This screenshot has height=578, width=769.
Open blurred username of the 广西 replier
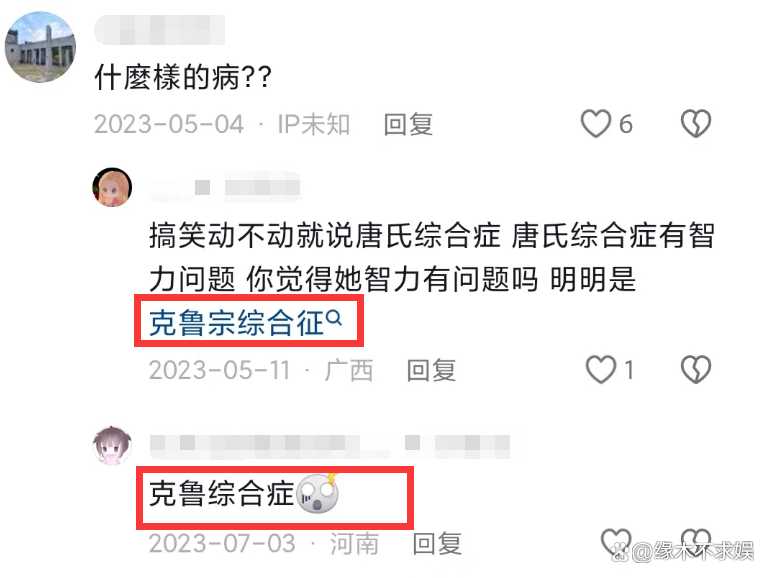tap(225, 187)
